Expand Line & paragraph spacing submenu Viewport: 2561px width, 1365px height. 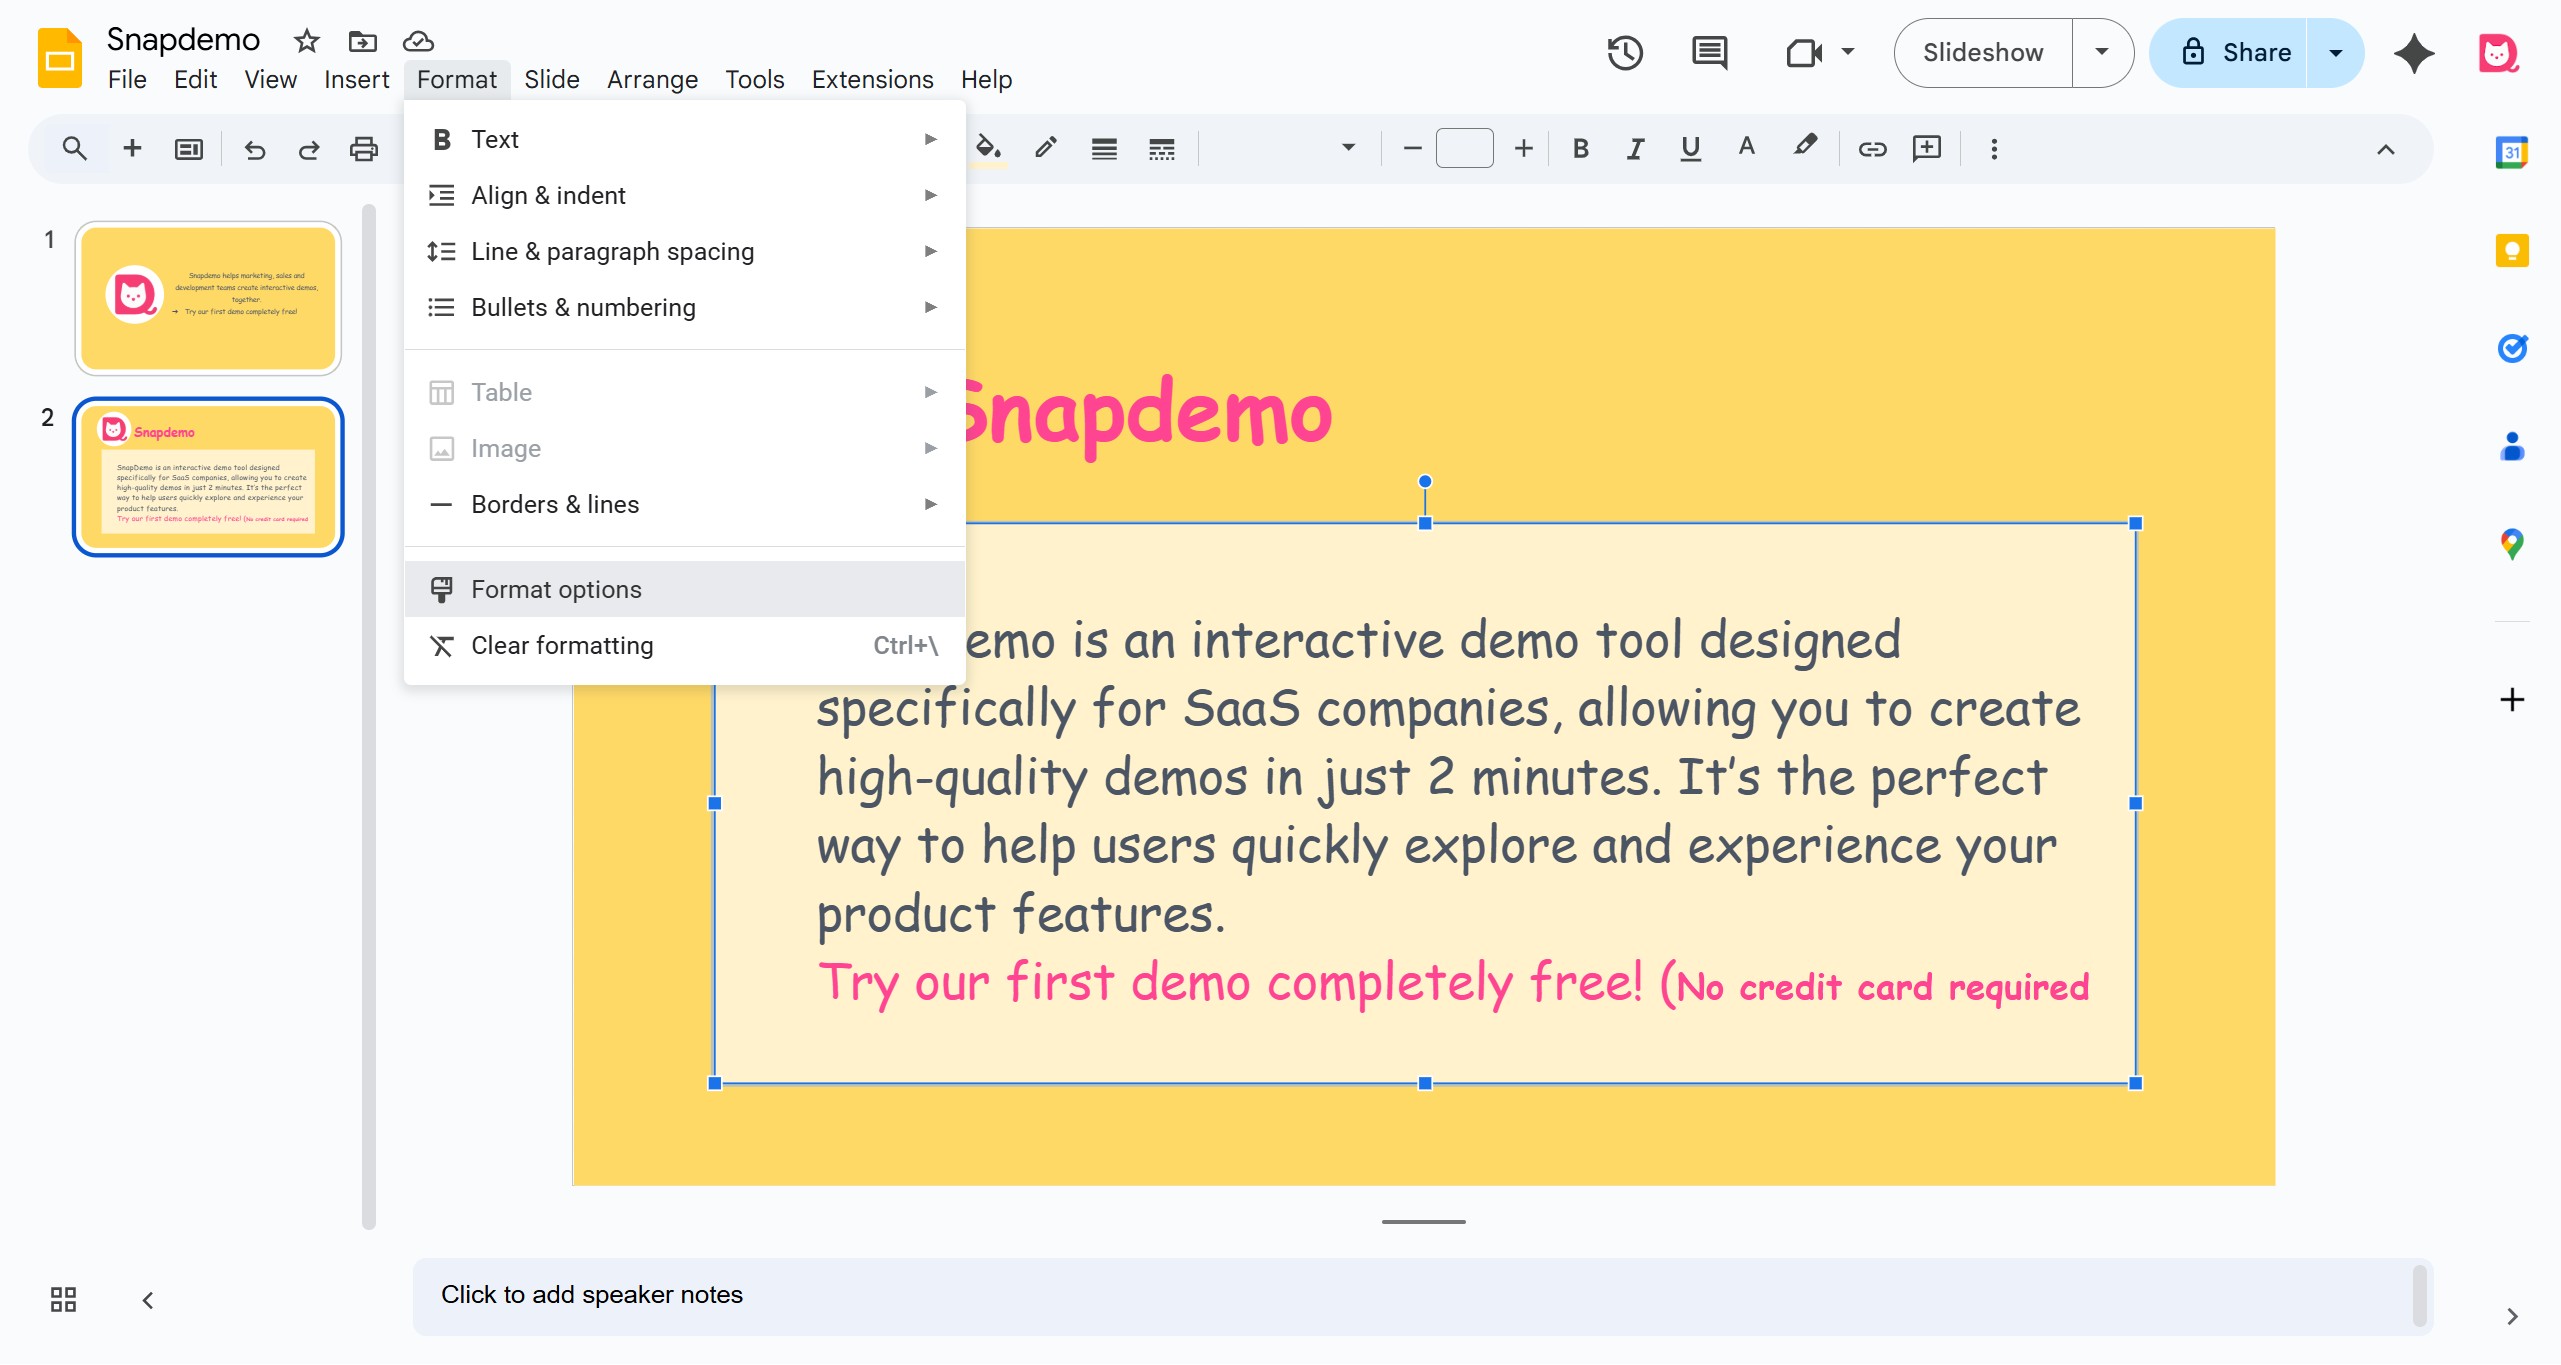(x=685, y=251)
